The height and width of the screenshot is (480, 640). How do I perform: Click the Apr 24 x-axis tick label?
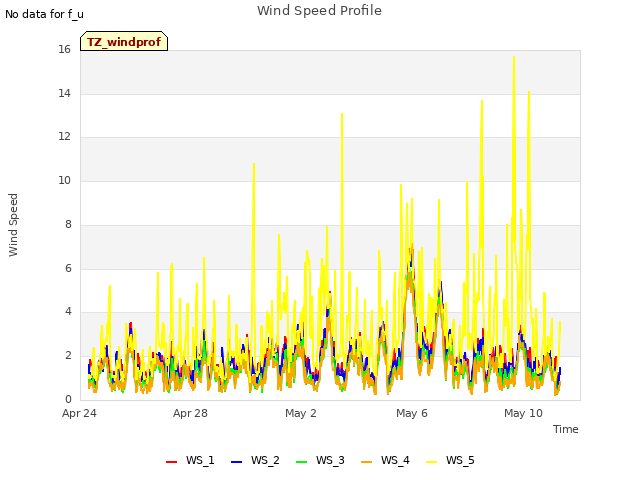[x=79, y=413]
